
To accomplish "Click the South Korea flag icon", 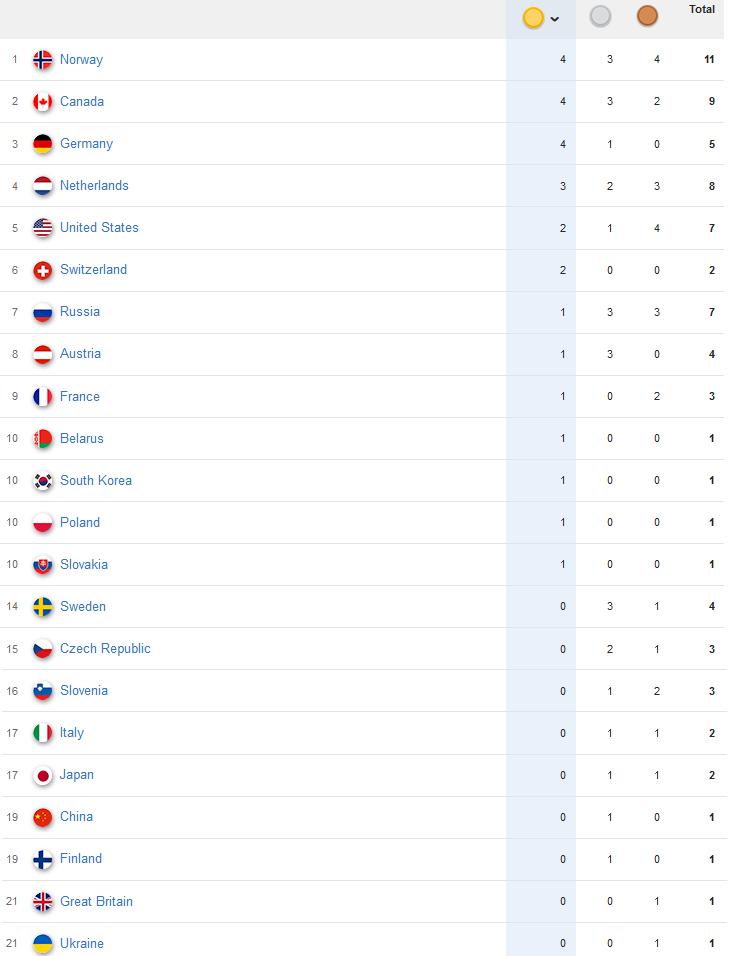I will (x=43, y=481).
